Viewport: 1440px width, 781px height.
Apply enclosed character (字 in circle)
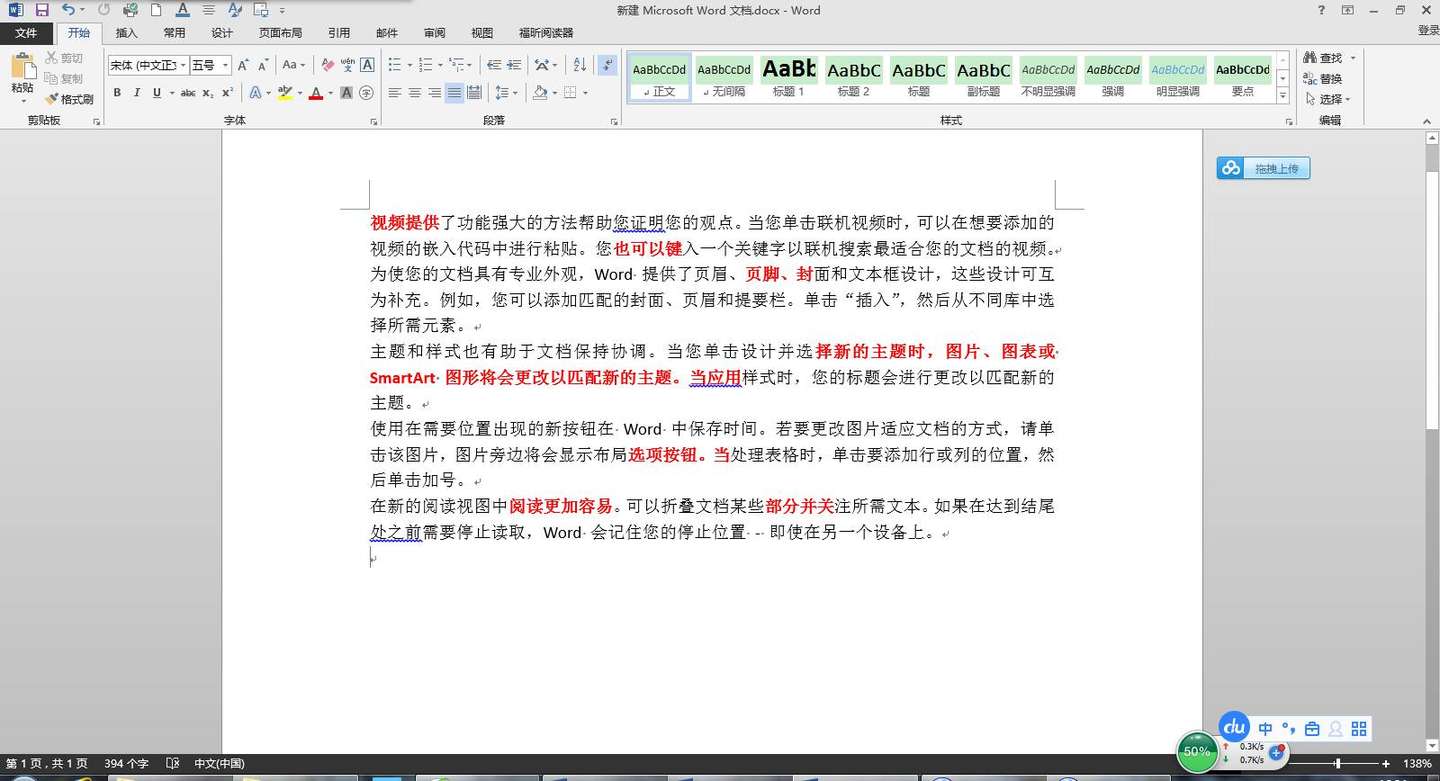coord(366,93)
